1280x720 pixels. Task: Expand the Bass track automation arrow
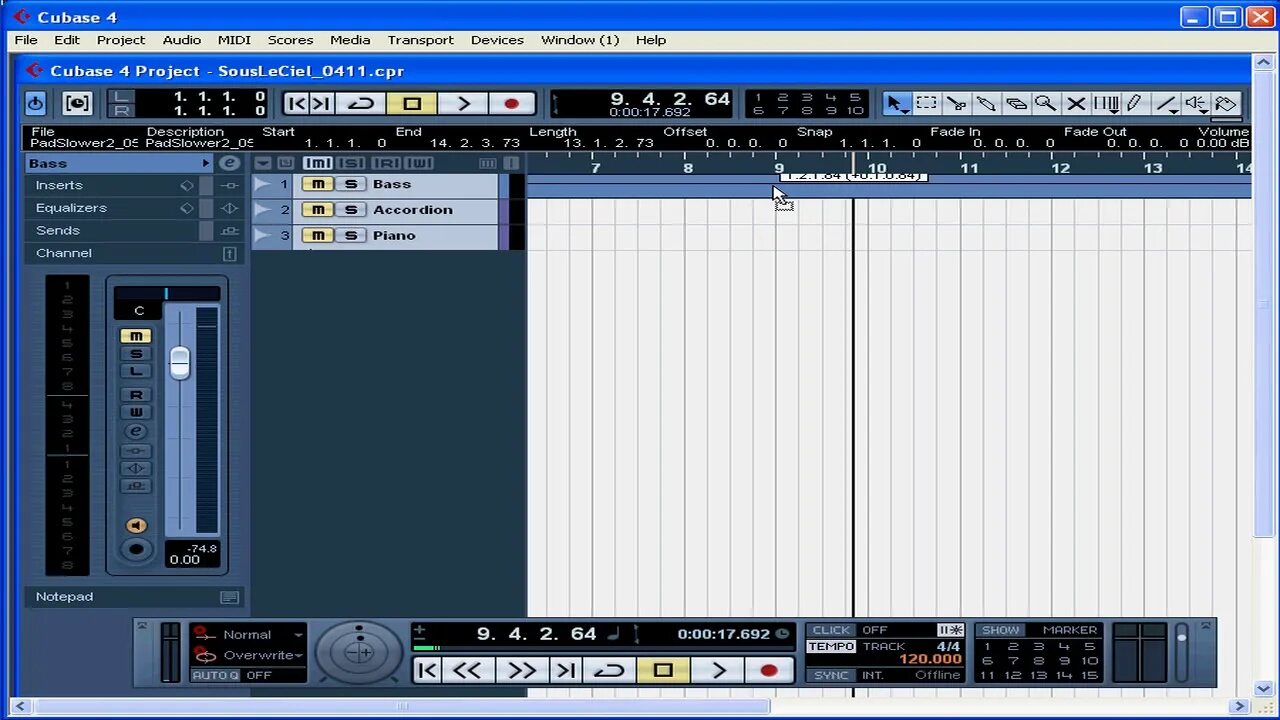262,184
